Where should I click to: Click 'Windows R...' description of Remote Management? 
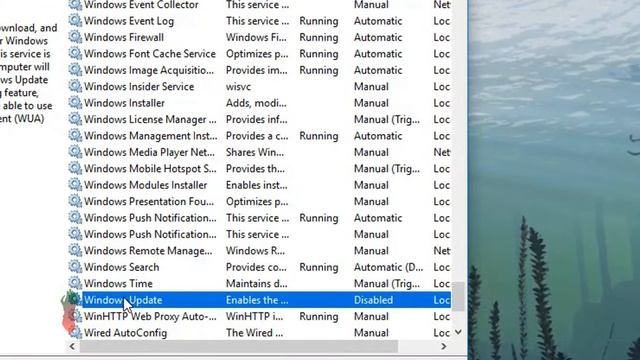pyautogui.click(x=255, y=251)
